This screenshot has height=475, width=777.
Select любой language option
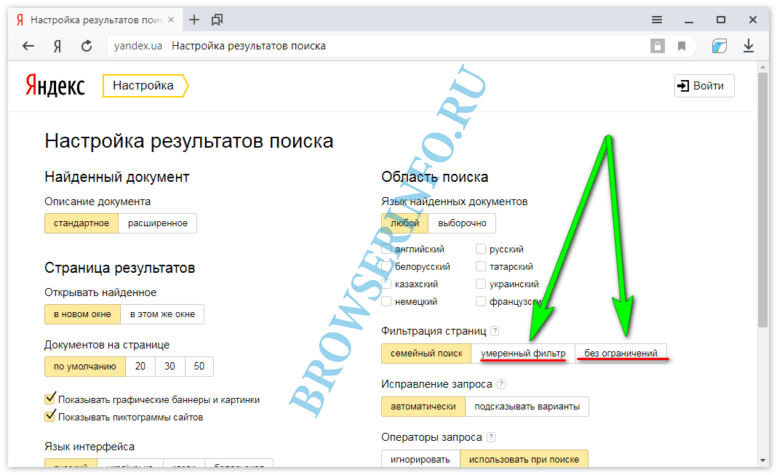coord(405,223)
